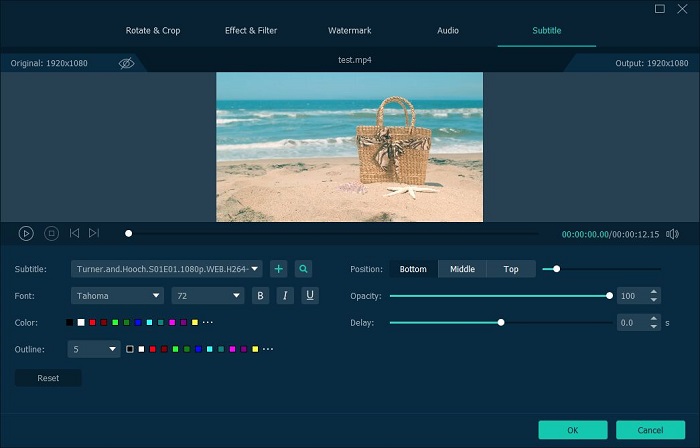Viewport: 700px width, 448px height.
Task: Toggle italic subtitle text
Action: 285,295
